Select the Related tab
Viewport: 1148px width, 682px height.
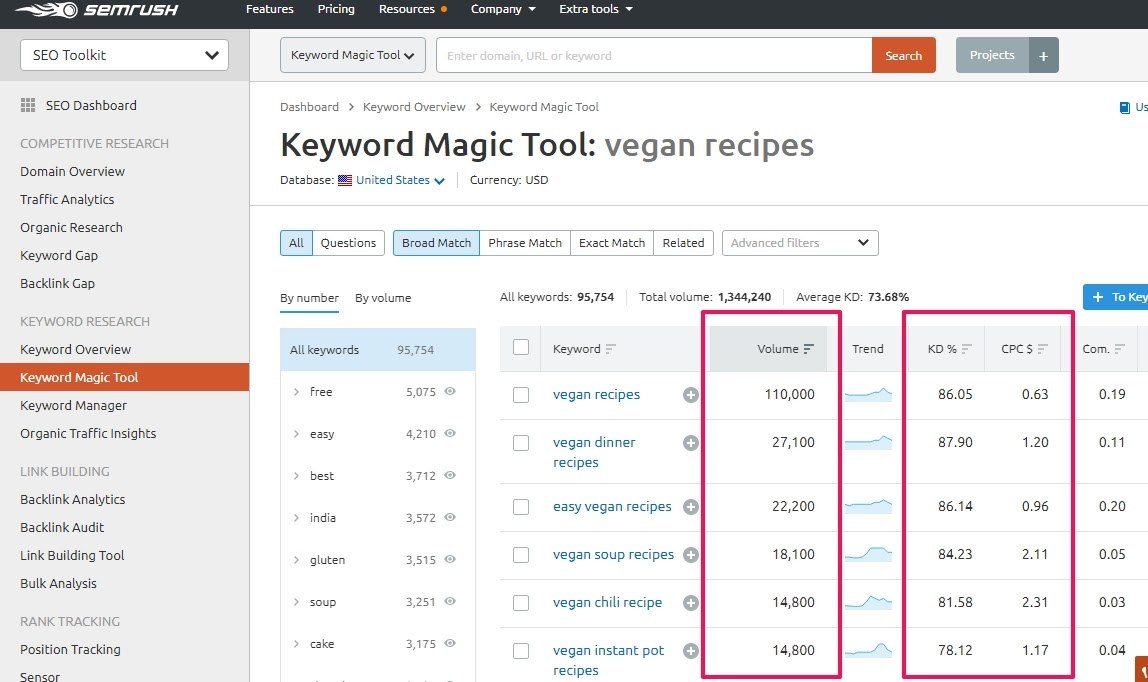point(683,243)
